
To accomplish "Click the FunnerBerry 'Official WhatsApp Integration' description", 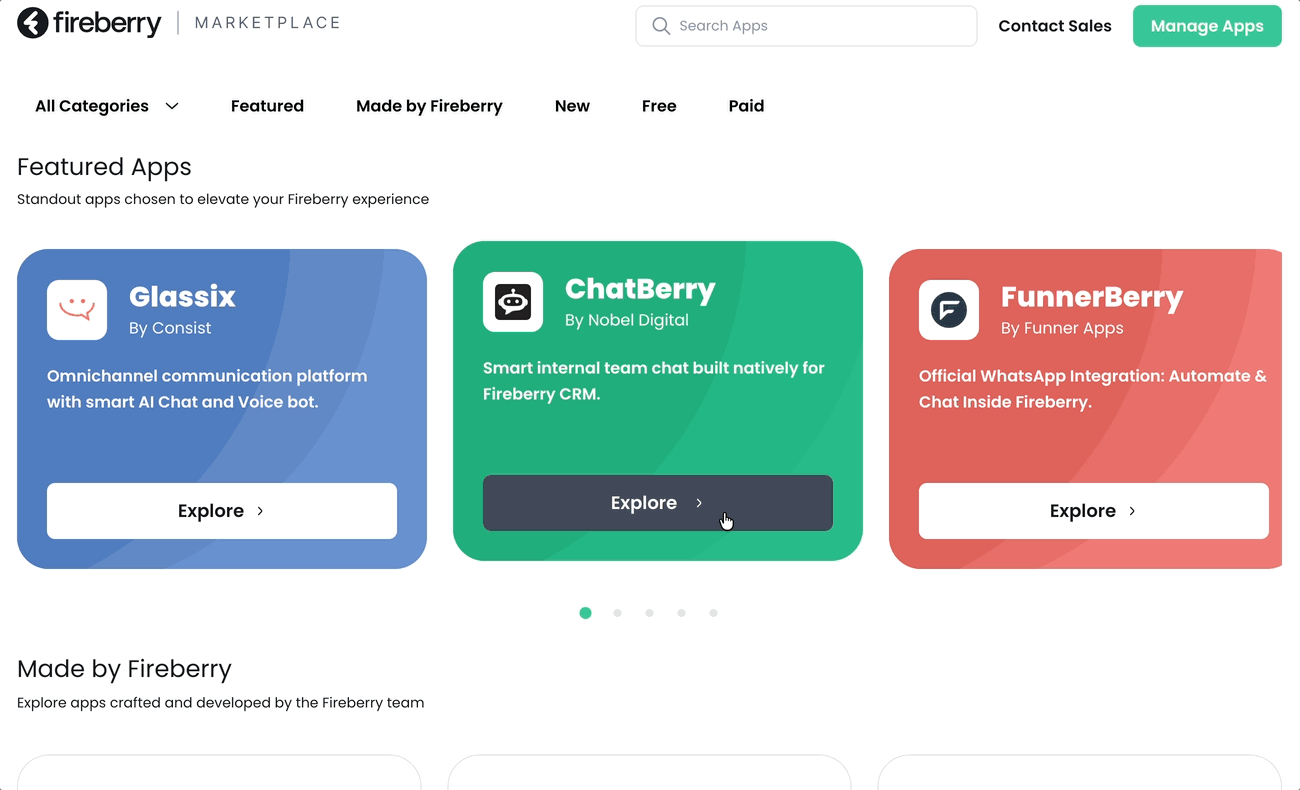I will click(1093, 389).
